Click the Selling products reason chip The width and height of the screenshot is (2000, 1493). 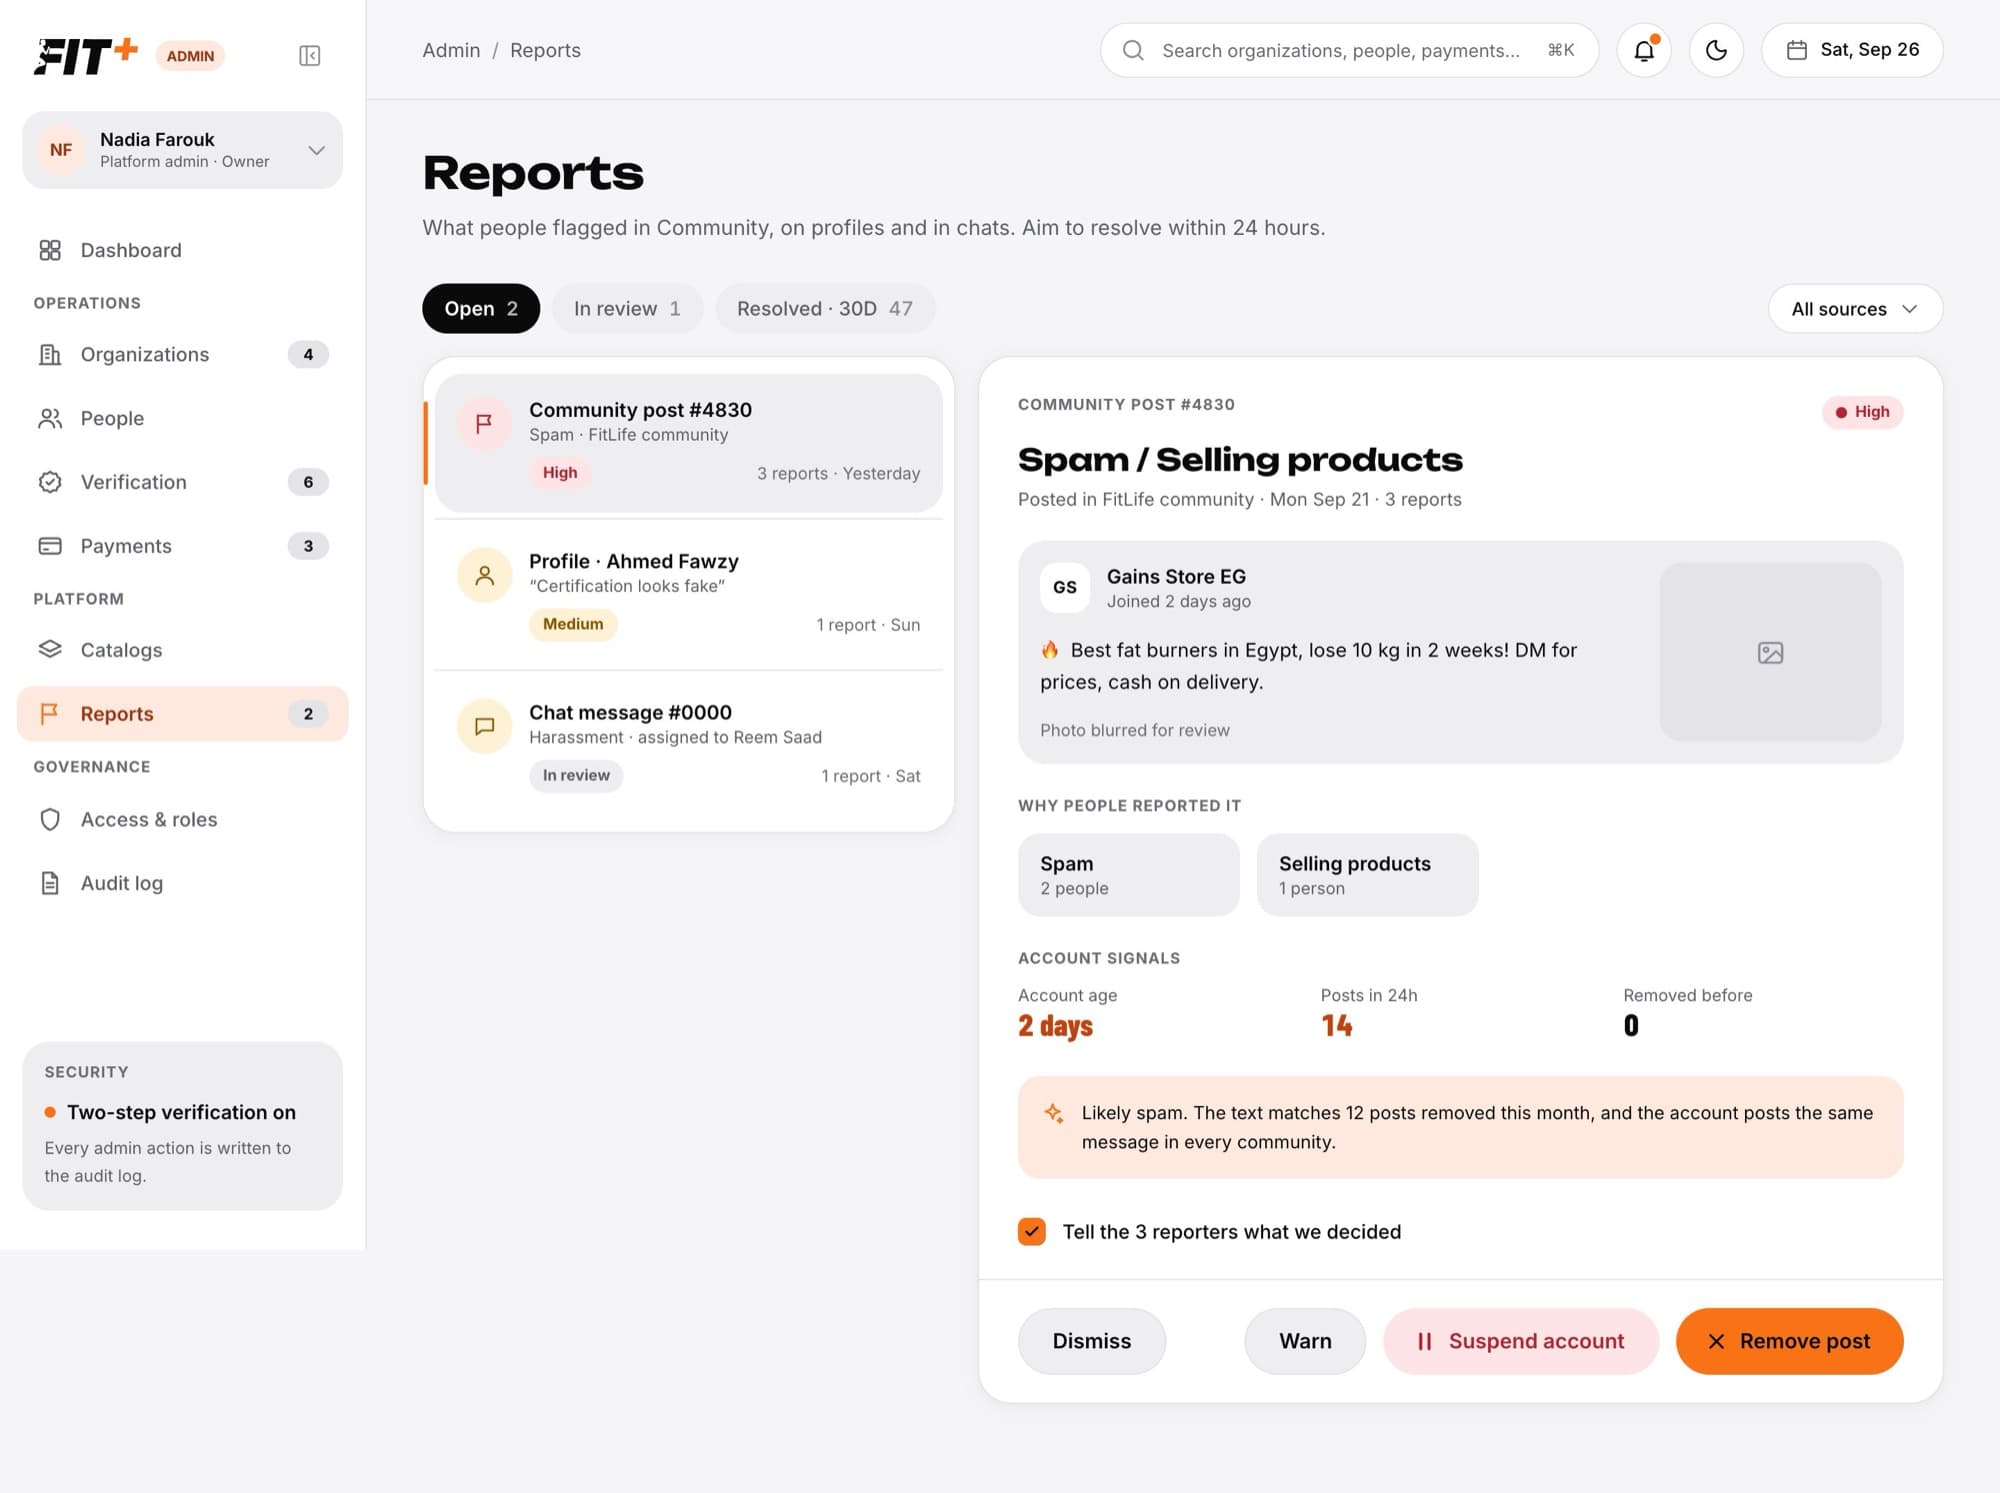tap(1367, 875)
